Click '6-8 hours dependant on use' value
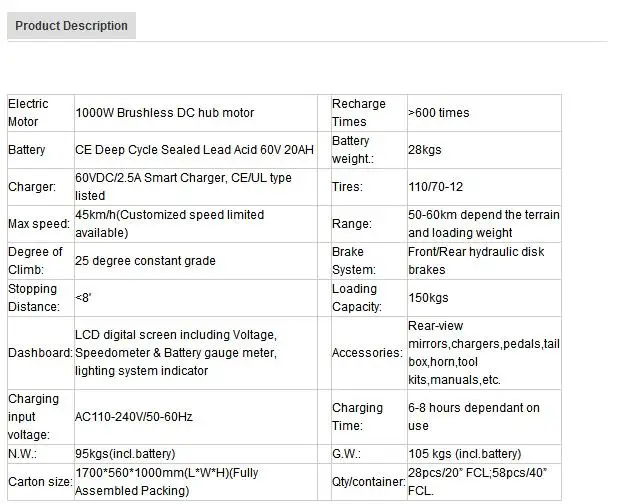Screen dimensions: 620x504 [x=474, y=417]
